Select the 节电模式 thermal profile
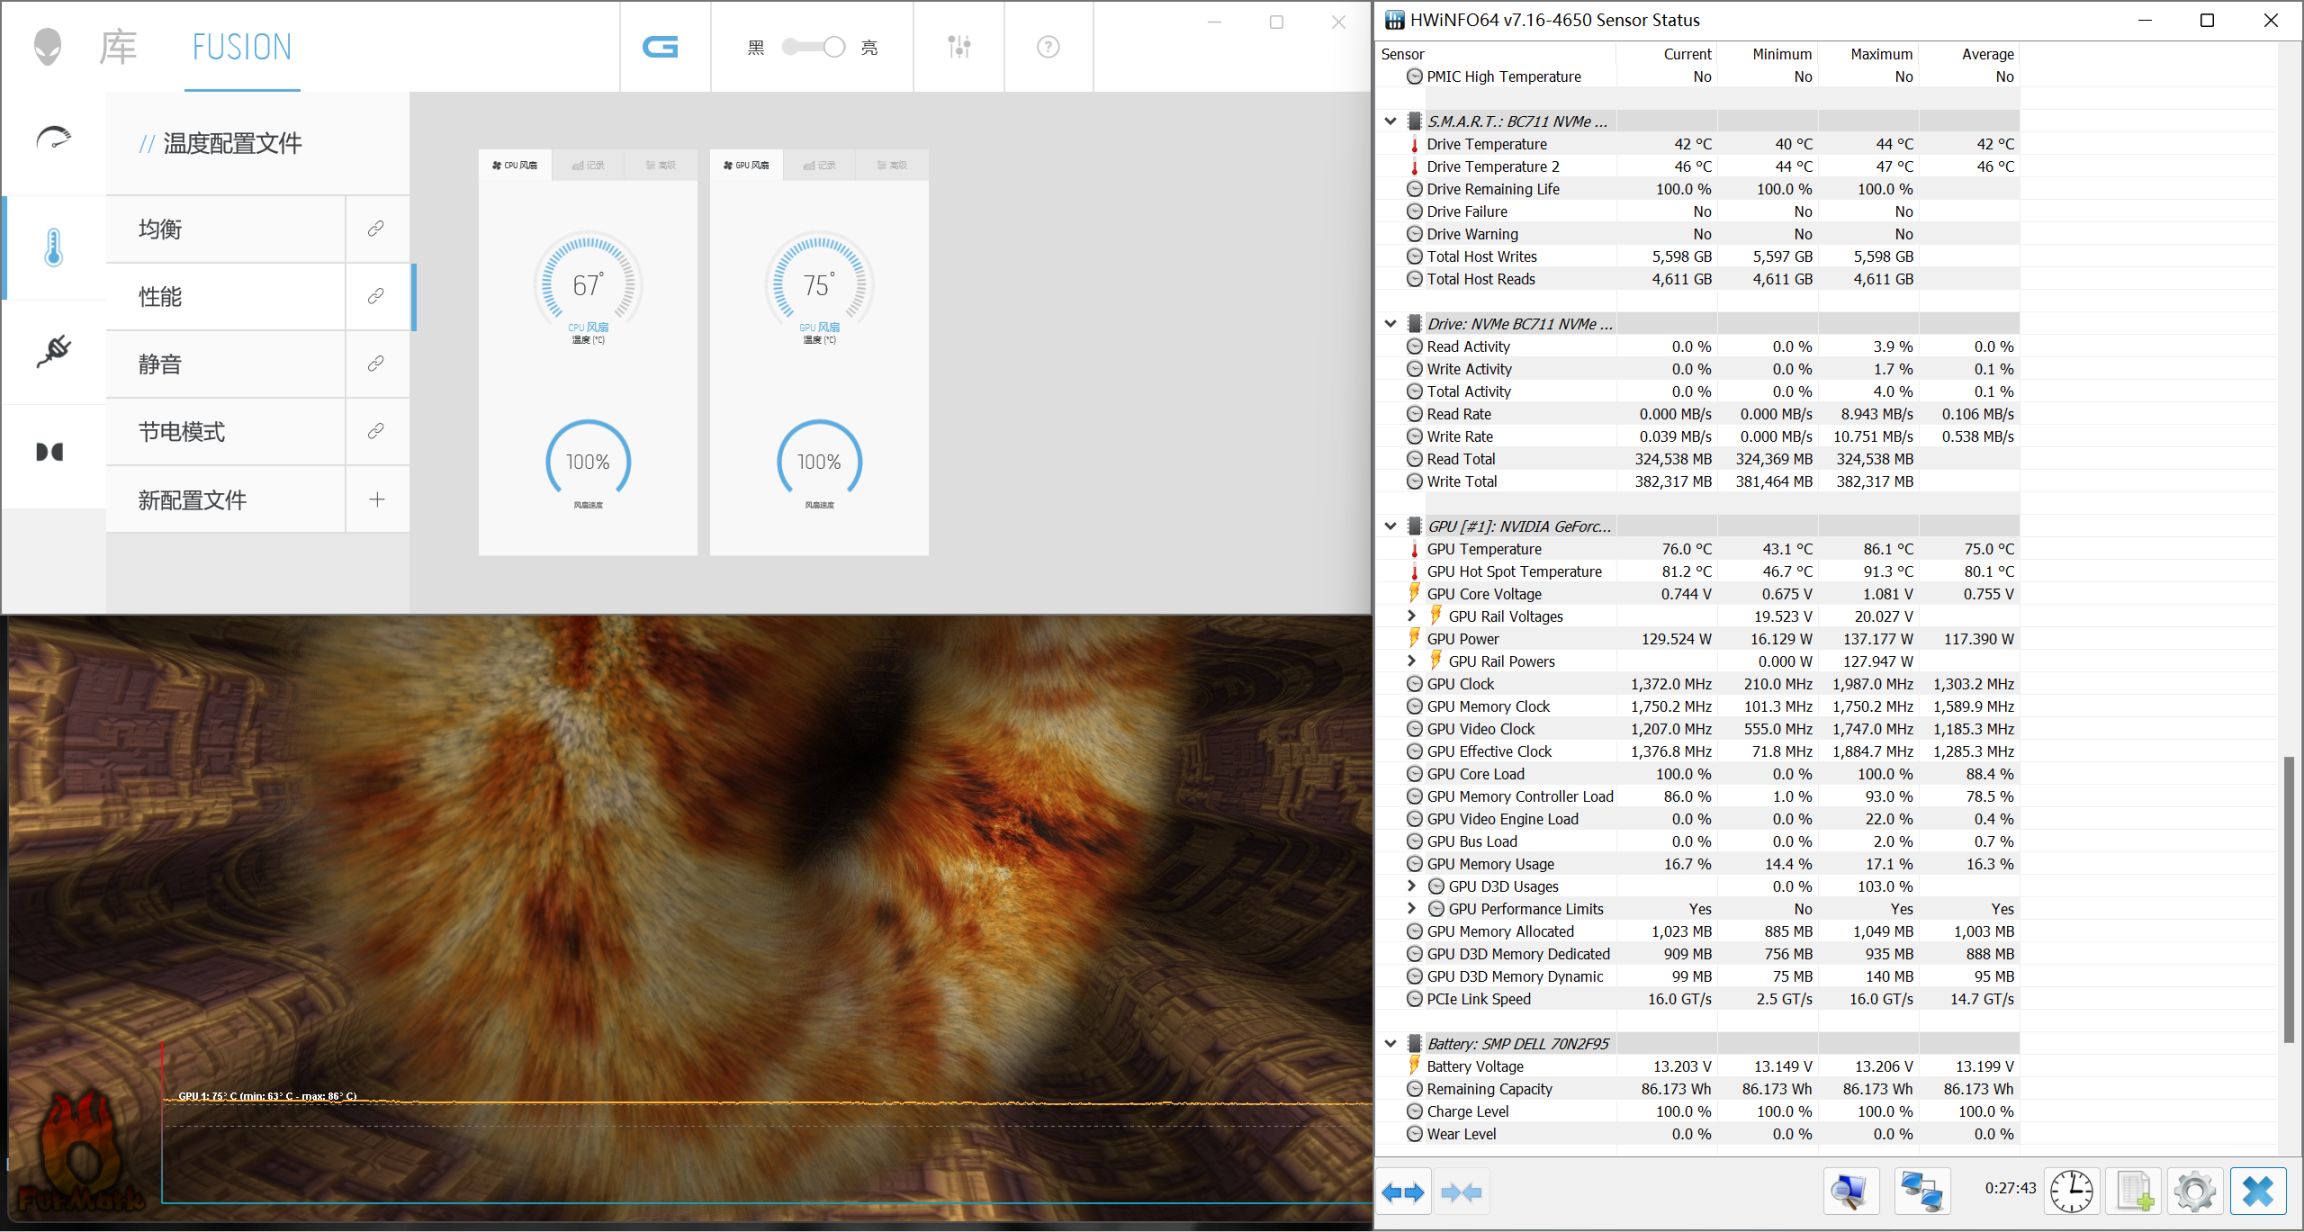Viewport: 2304px width, 1232px height. click(x=182, y=432)
